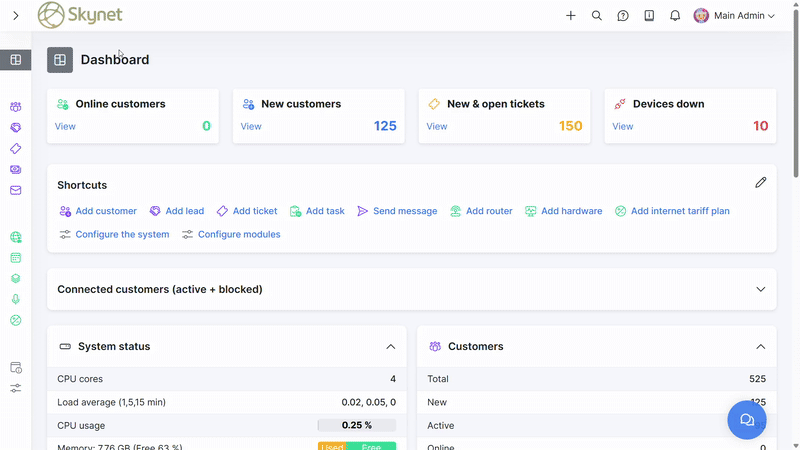The height and width of the screenshot is (450, 800).
Task: Collapse the Customers panel
Action: pyautogui.click(x=761, y=346)
